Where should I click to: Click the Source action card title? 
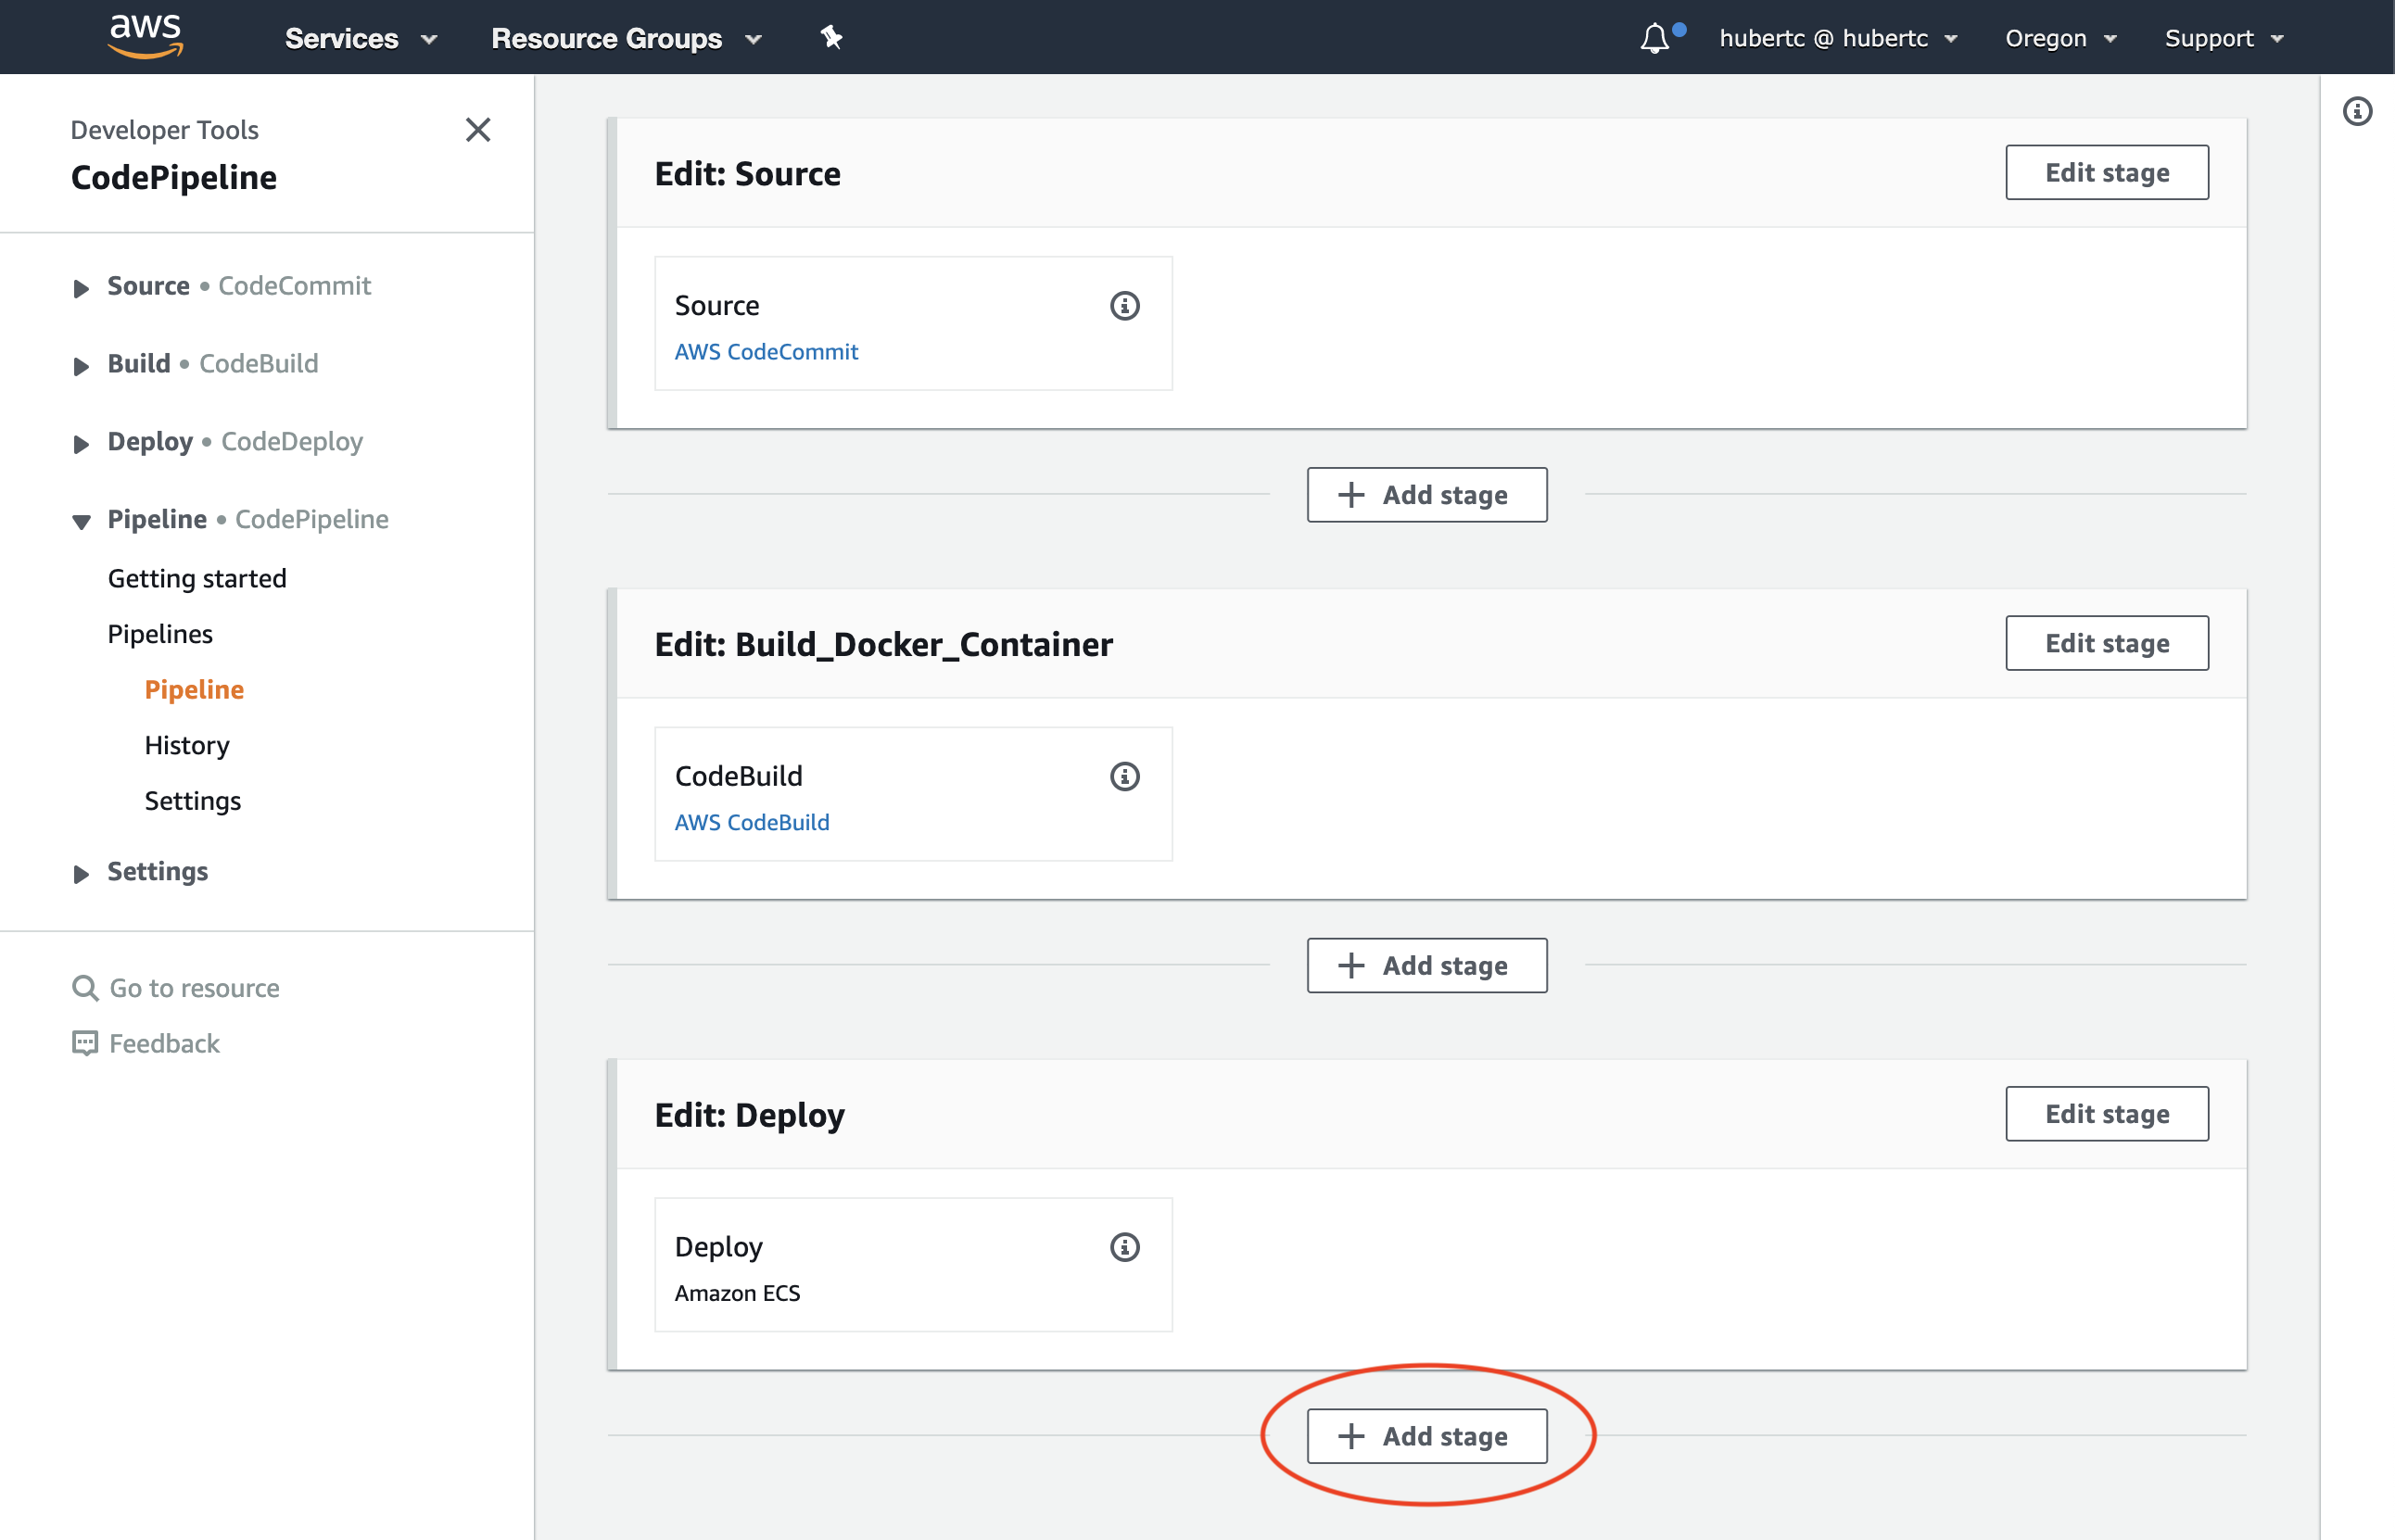[717, 306]
